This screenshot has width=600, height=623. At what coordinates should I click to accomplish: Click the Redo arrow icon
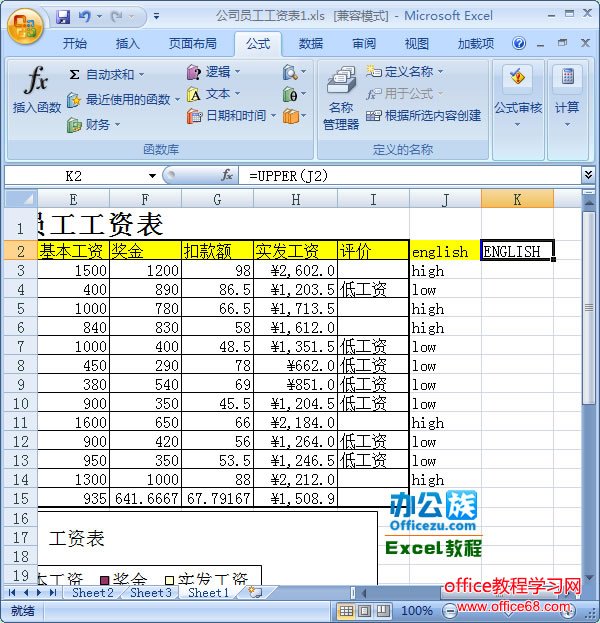click(117, 16)
